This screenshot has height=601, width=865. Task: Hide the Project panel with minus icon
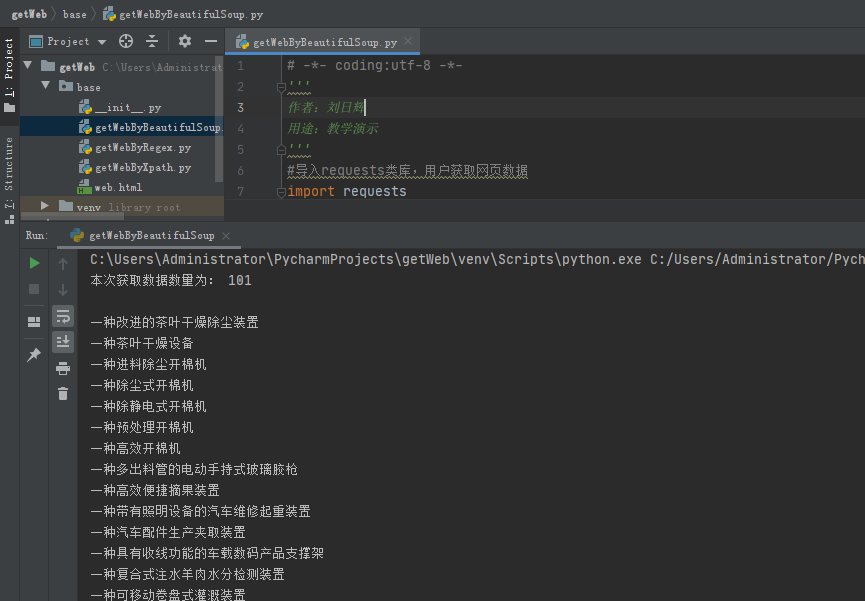pyautogui.click(x=211, y=41)
